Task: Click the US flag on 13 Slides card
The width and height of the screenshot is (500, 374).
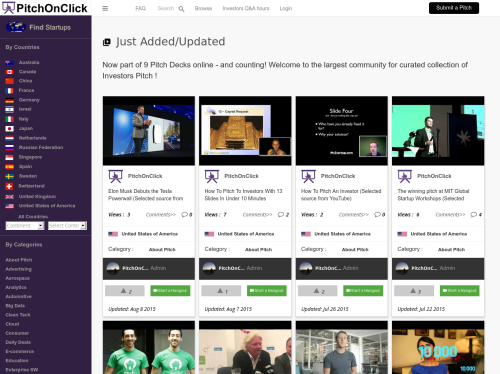Action: pos(209,234)
